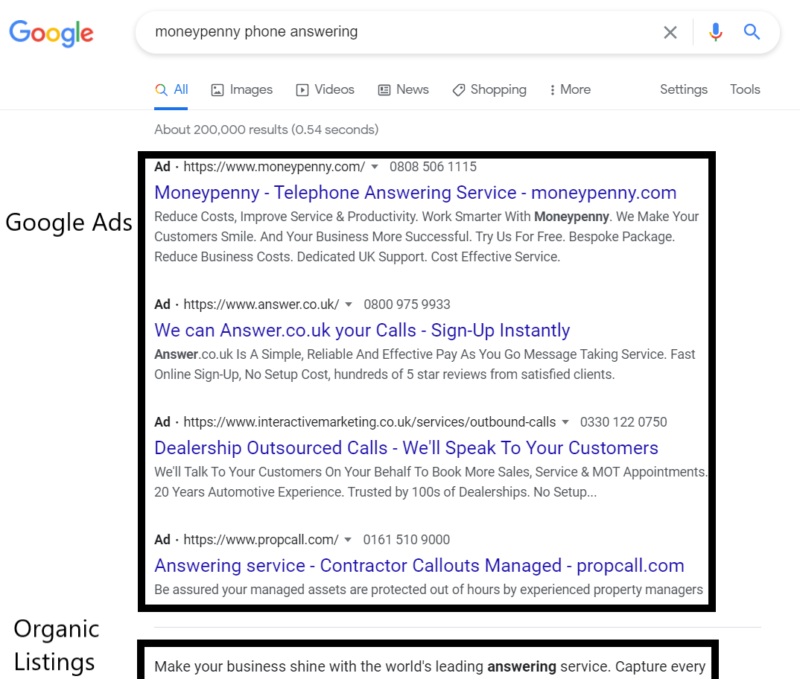Click the Moneypenny ad description text
Image resolution: width=800 pixels, height=679 pixels.
427,237
